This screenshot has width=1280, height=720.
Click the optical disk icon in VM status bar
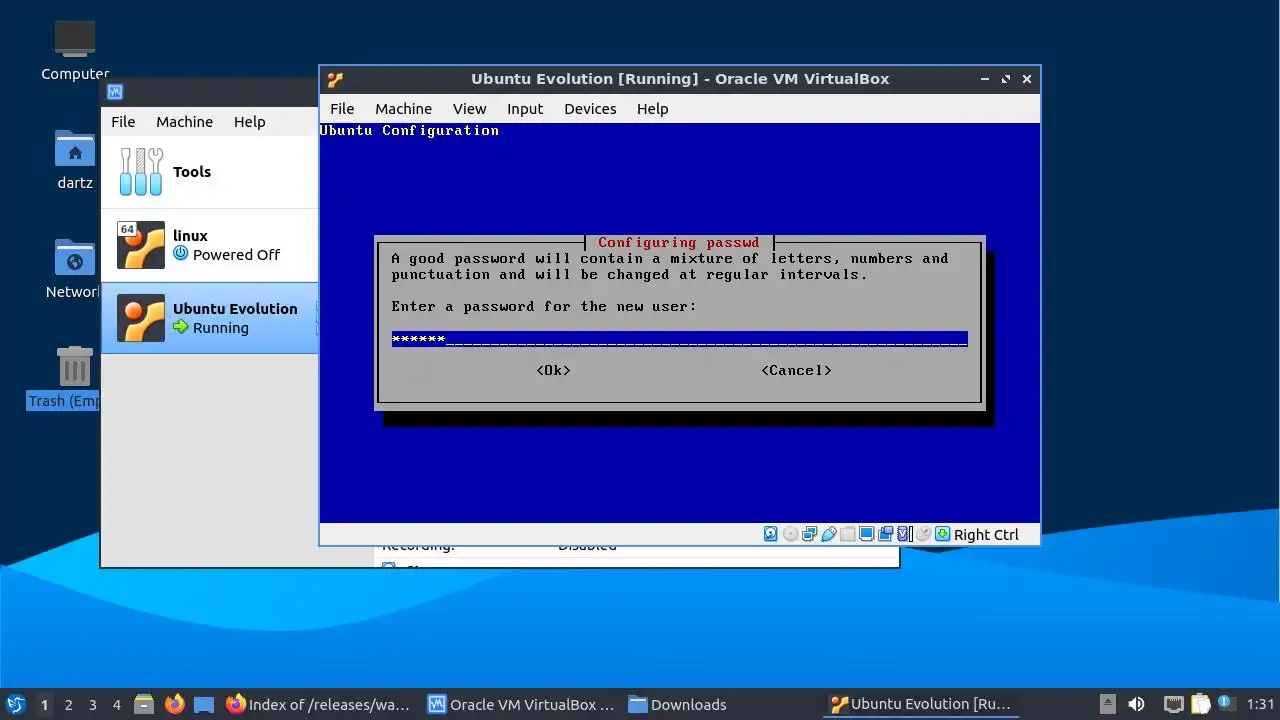tap(791, 534)
